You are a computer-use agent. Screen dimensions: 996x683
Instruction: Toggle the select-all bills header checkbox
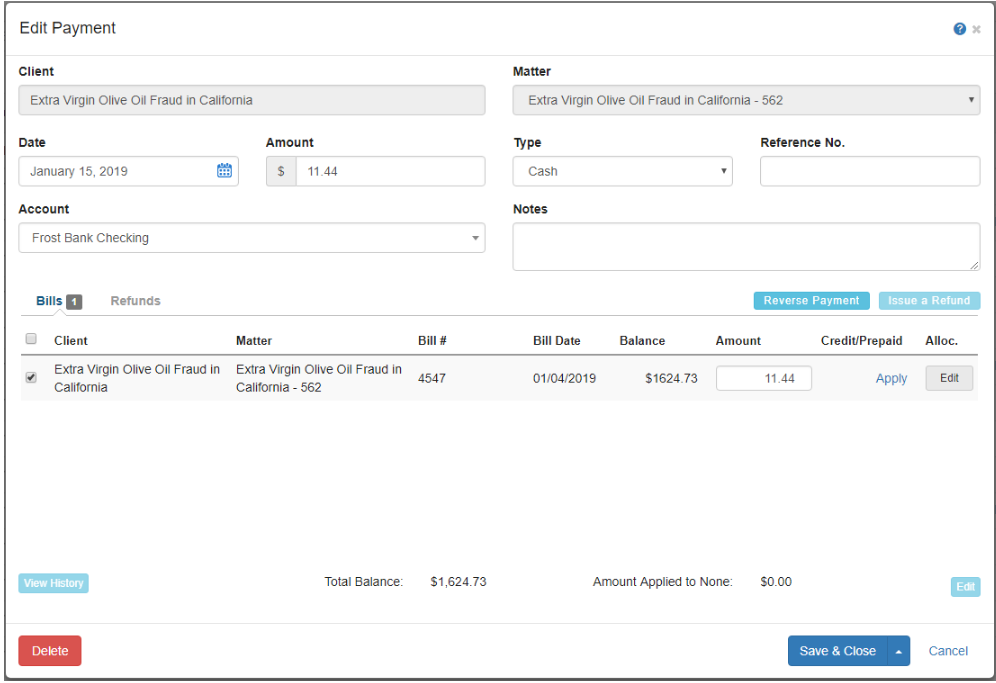pyautogui.click(x=30, y=339)
